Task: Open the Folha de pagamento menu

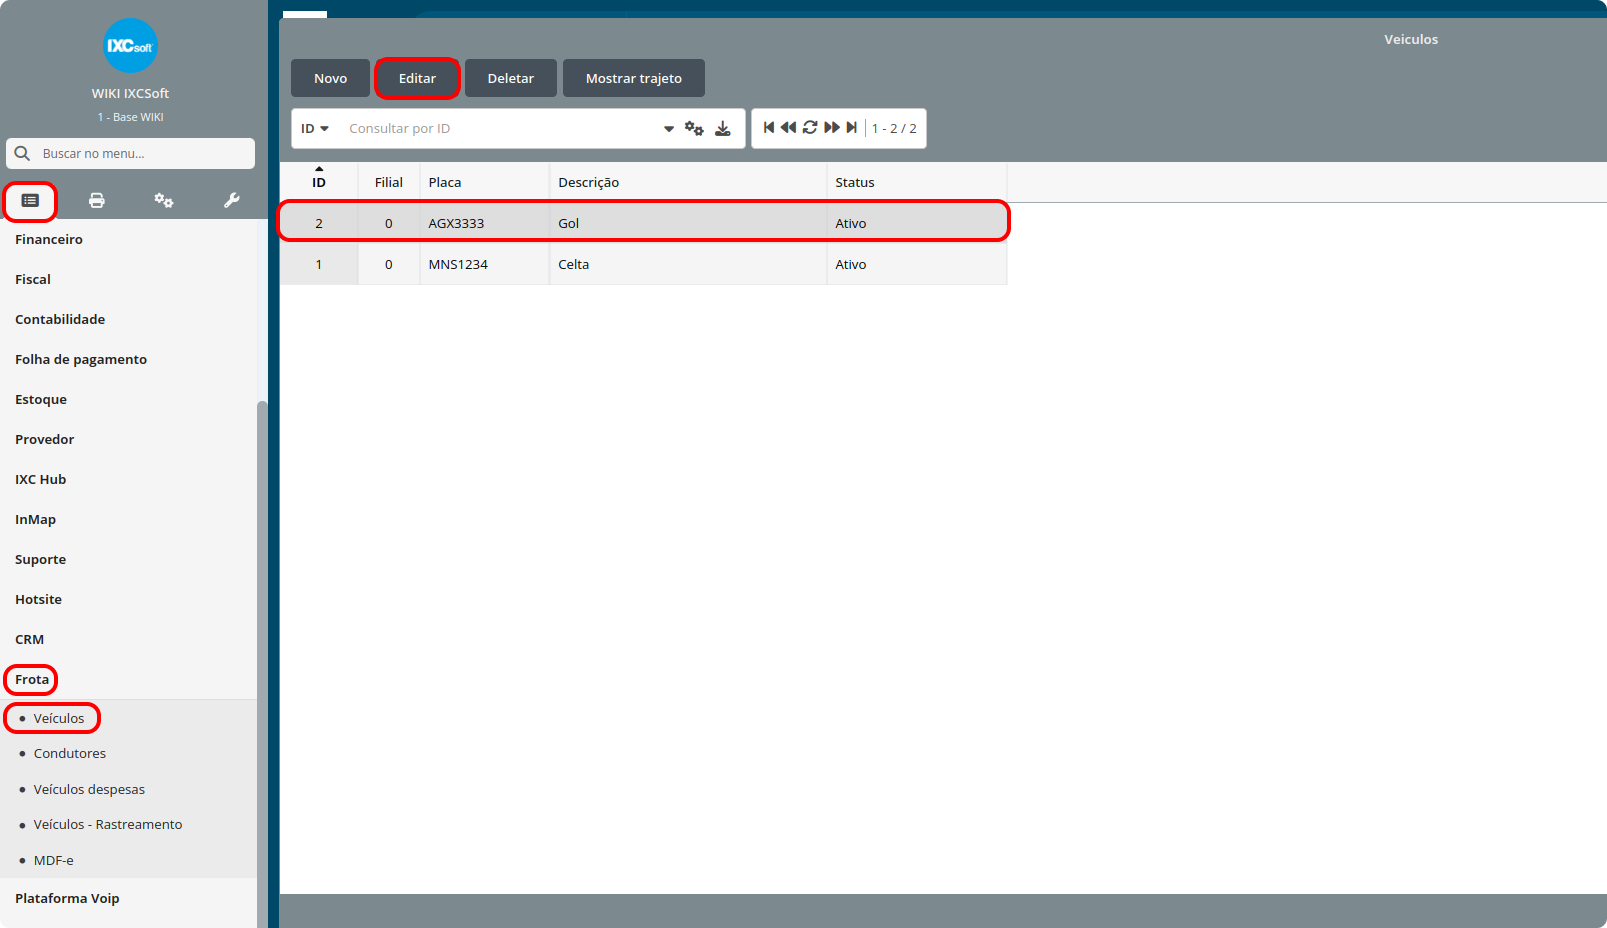Action: coord(81,359)
